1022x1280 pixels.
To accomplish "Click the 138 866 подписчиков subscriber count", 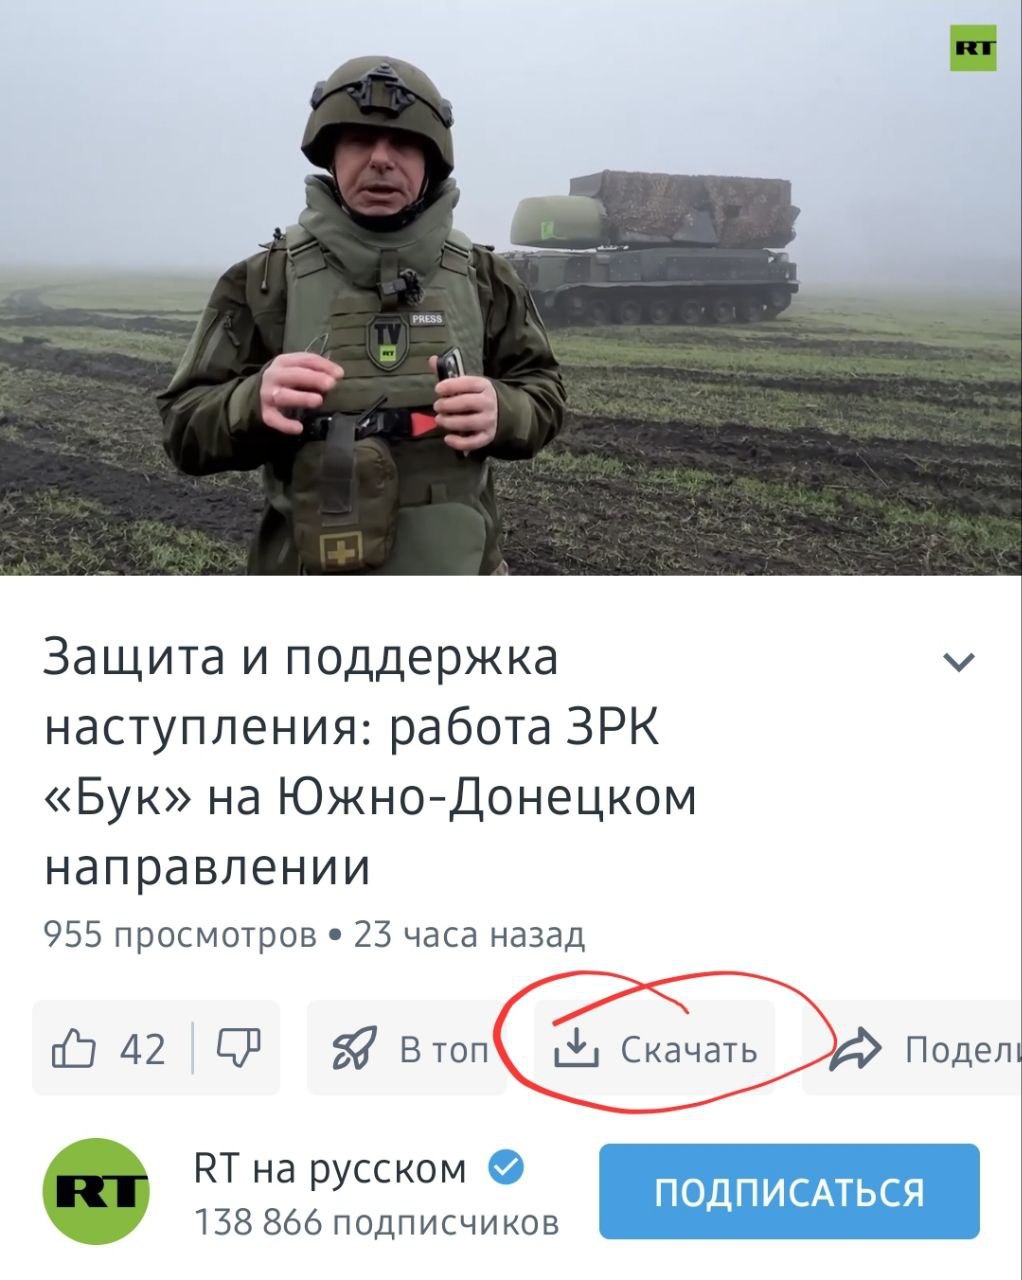I will tap(376, 1222).
